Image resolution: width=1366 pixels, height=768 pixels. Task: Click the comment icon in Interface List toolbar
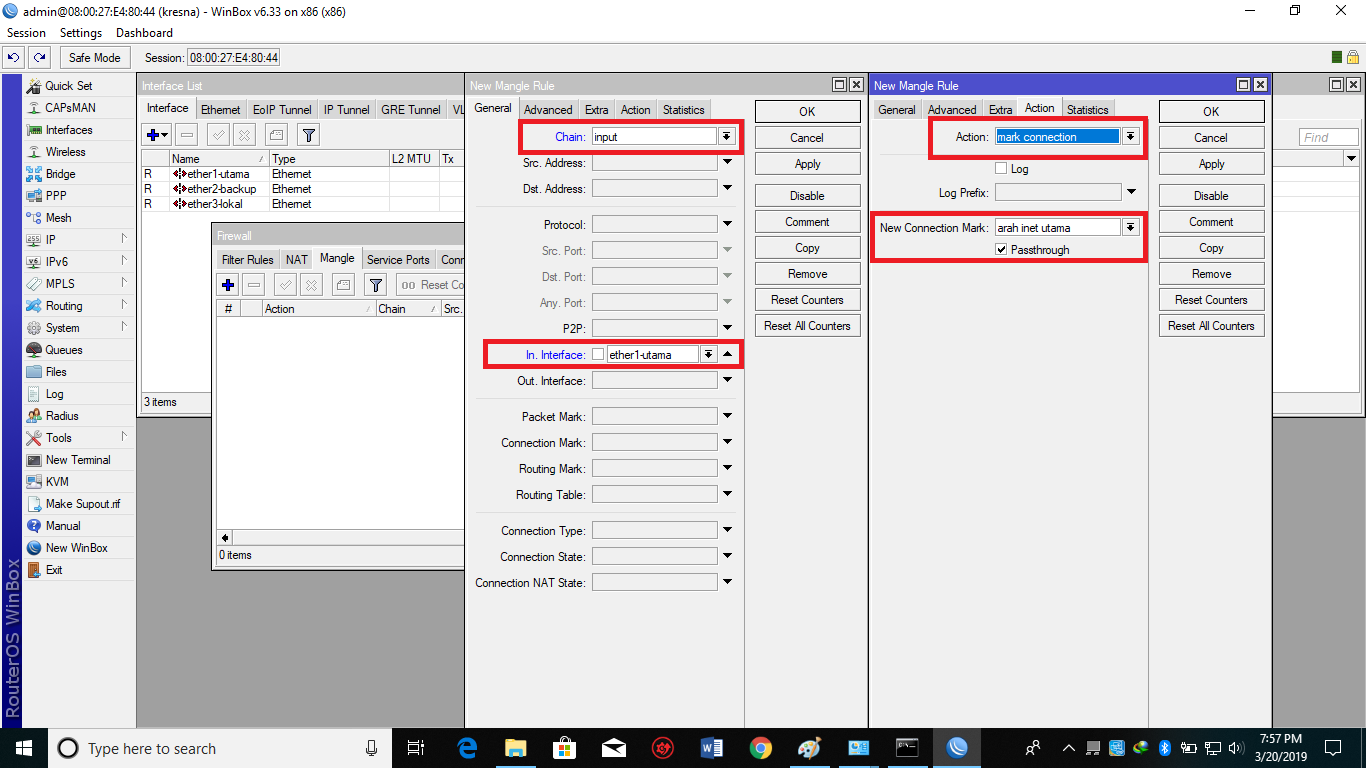click(x=276, y=134)
